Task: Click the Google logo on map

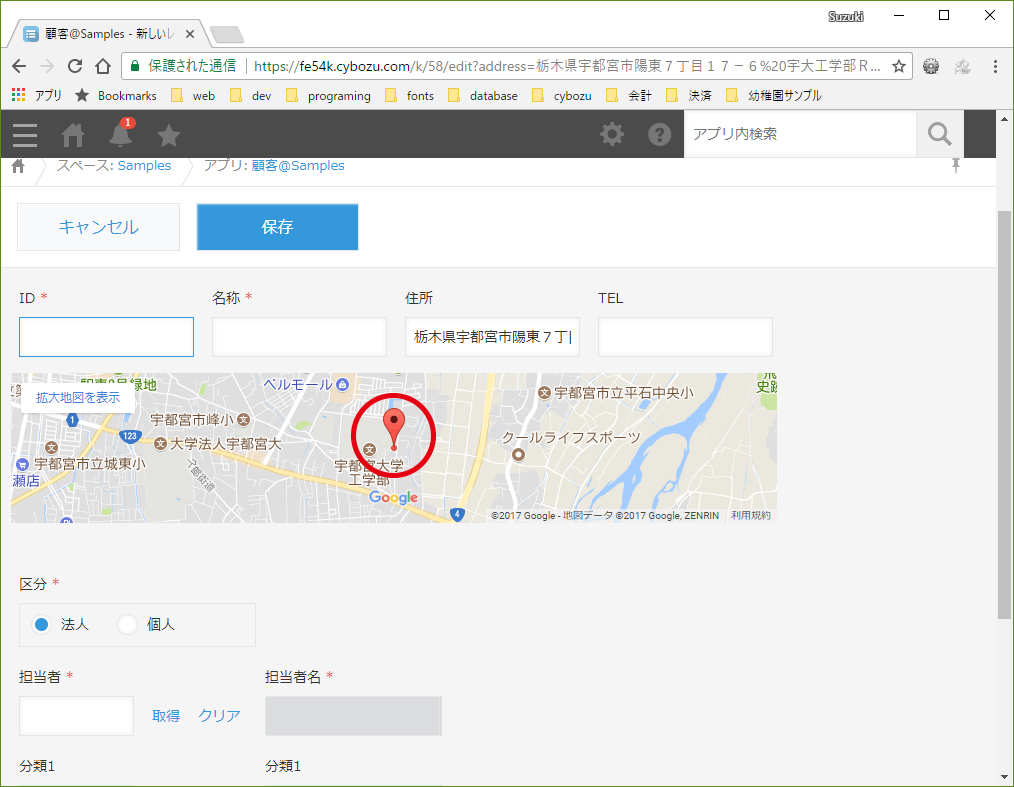Action: [393, 497]
